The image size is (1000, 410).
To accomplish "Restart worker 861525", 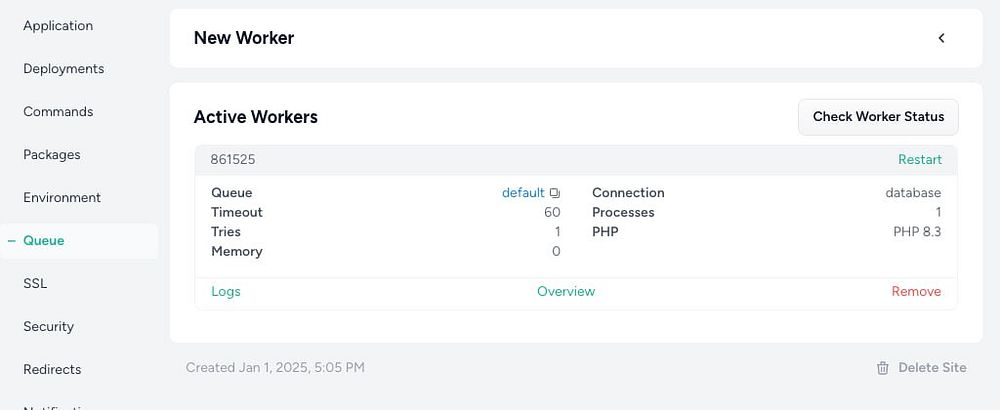I will coord(920,160).
